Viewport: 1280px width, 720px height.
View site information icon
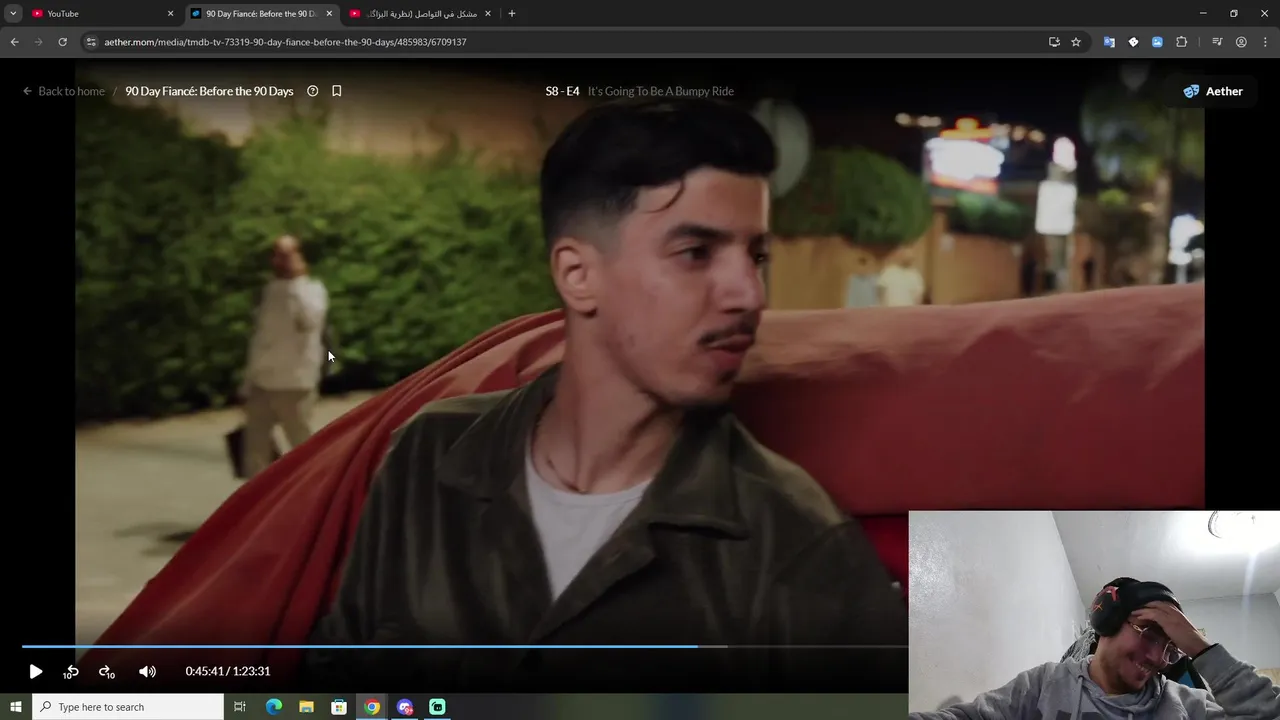91,42
